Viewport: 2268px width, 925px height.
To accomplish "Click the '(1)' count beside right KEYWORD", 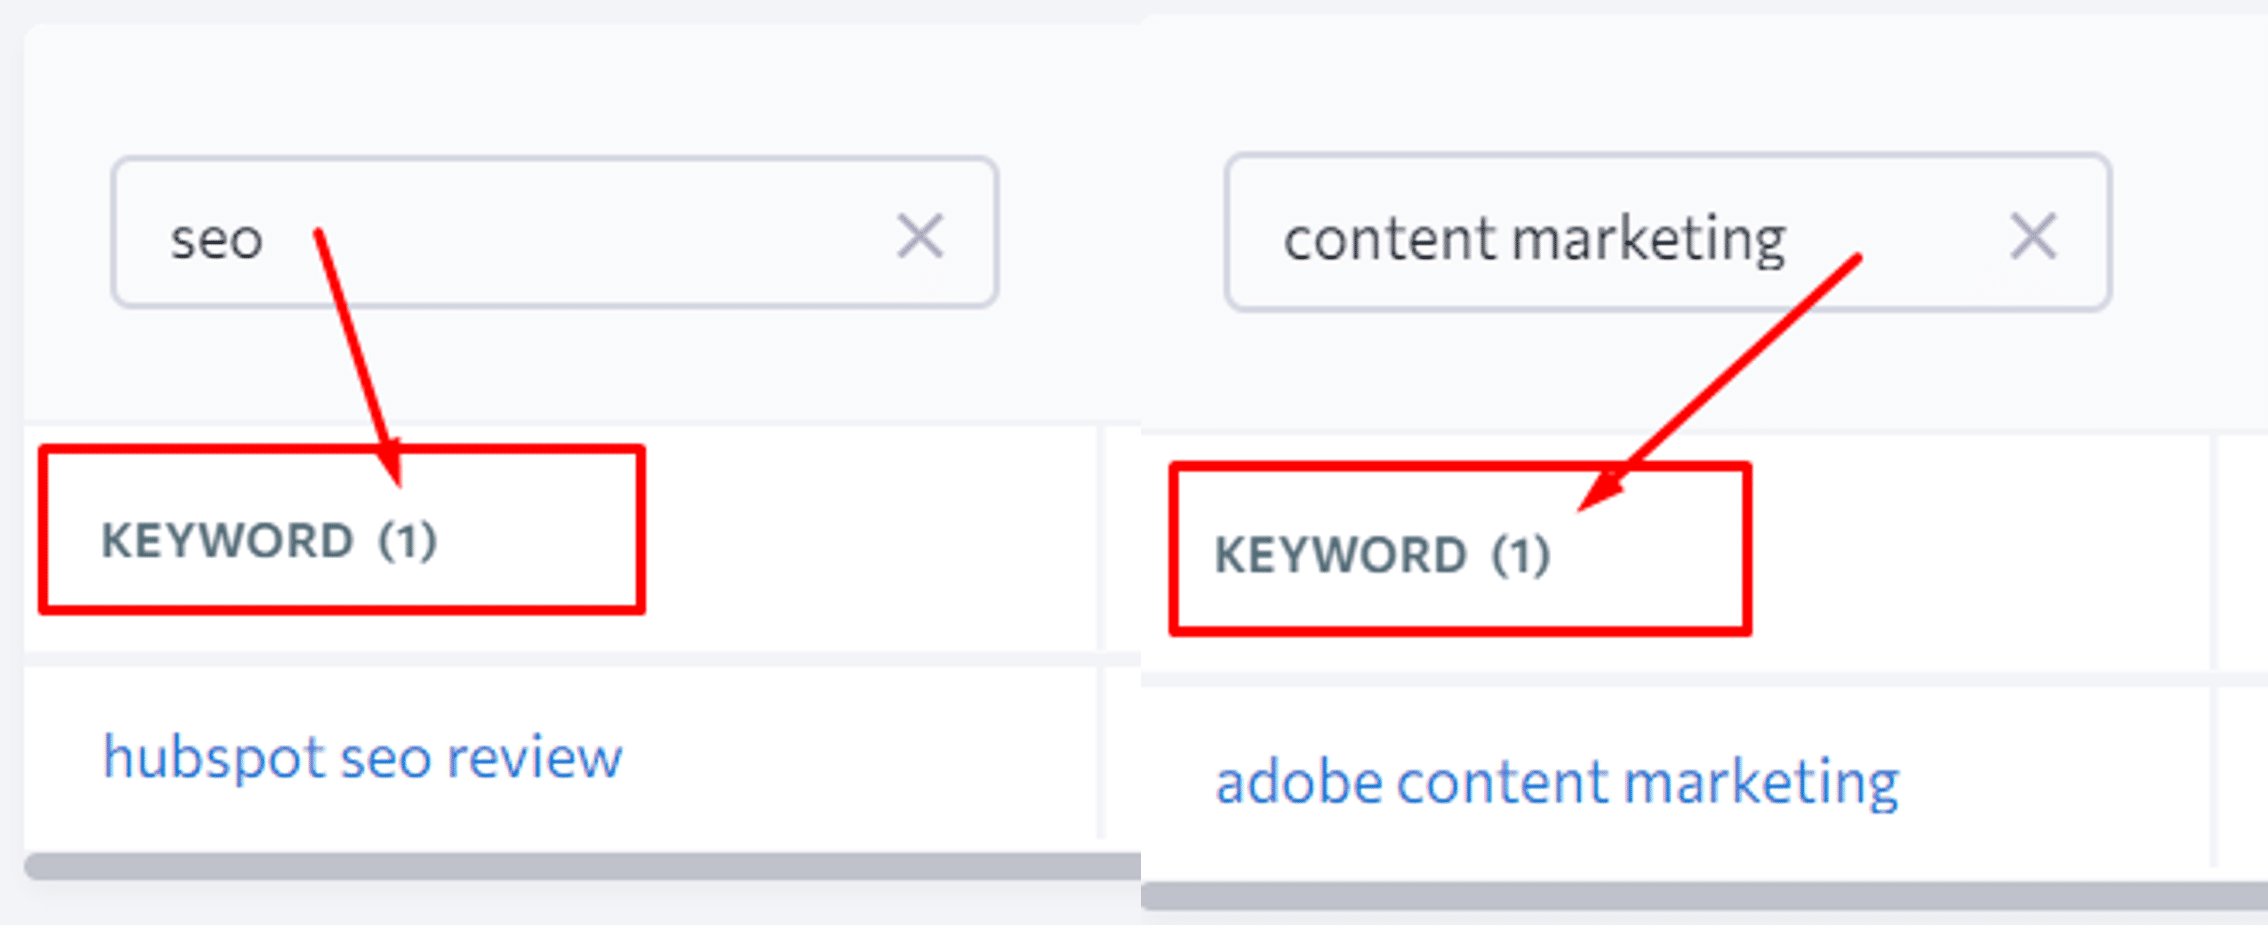I will [x=1520, y=555].
